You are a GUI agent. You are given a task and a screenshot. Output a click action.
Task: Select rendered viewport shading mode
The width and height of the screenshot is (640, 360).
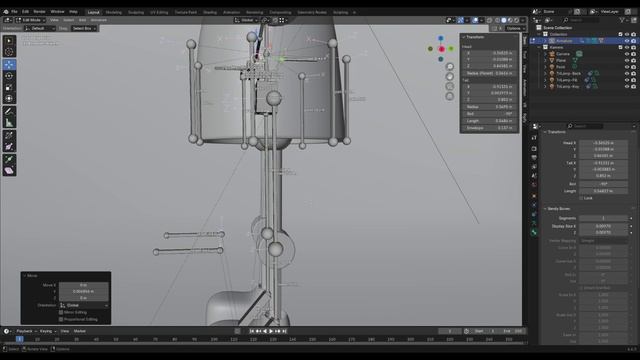coord(517,20)
